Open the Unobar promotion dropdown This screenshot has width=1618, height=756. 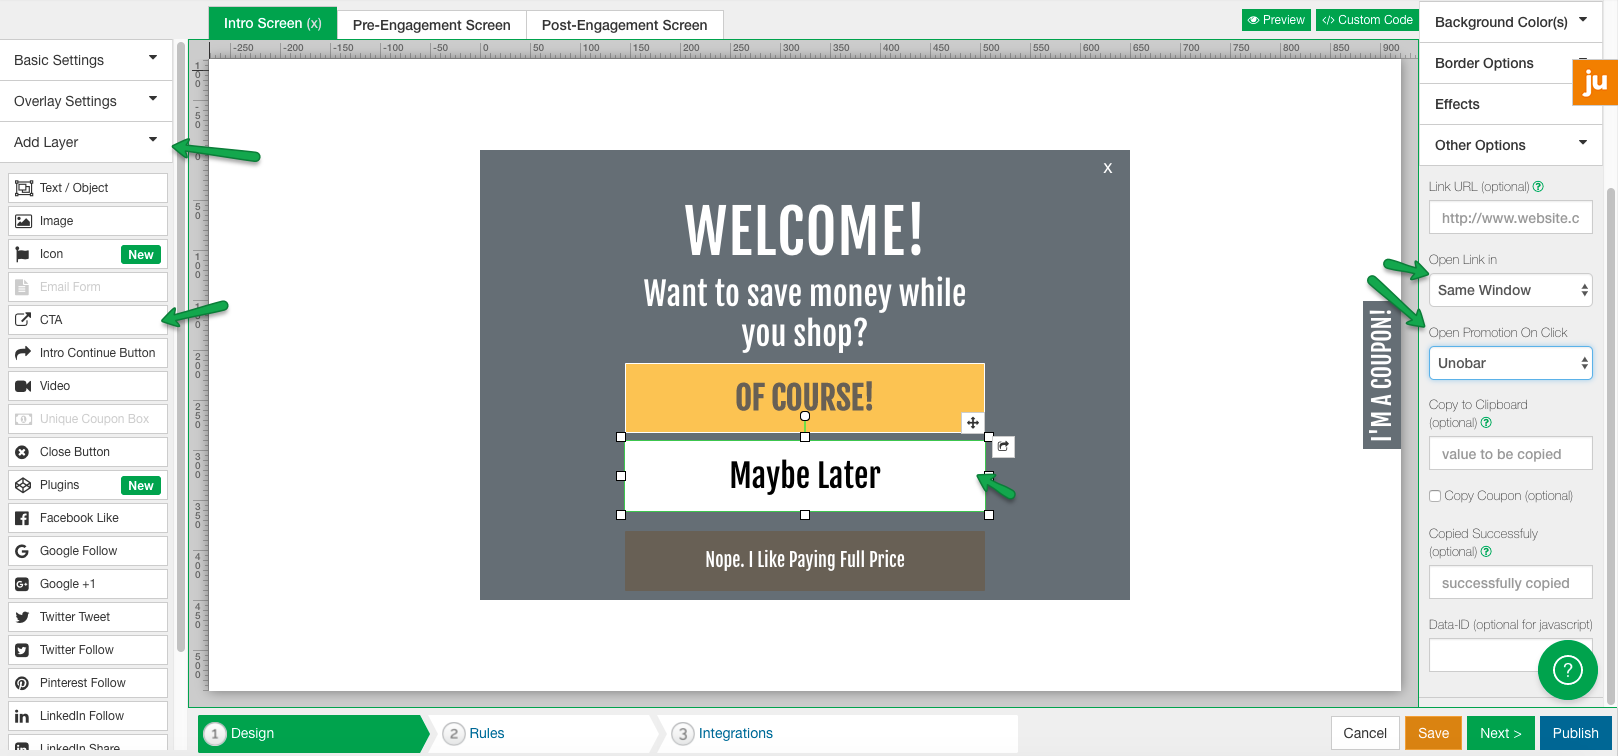[x=1510, y=363]
